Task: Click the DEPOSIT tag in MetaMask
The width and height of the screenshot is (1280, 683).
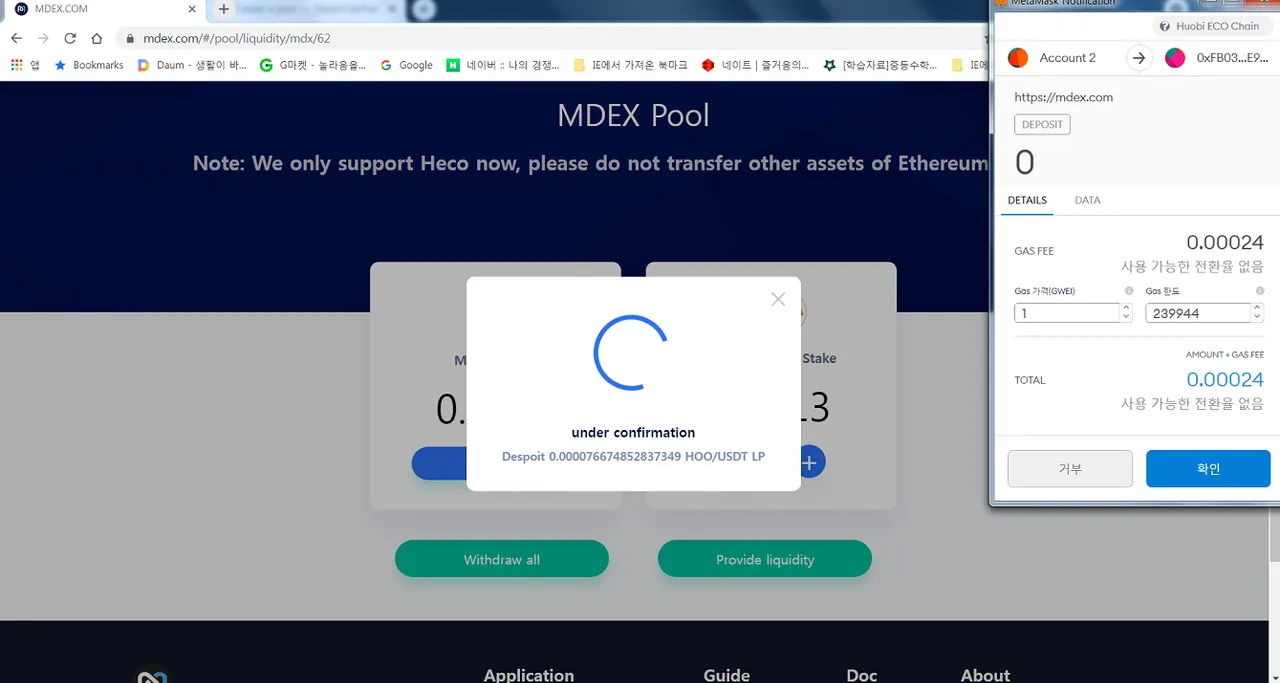Action: tap(1042, 125)
